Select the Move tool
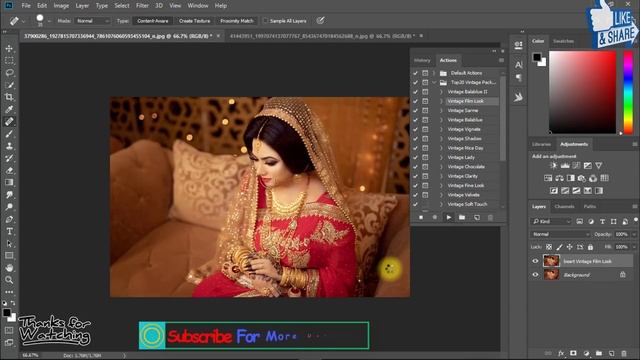This screenshot has width=640, height=360. (9, 49)
